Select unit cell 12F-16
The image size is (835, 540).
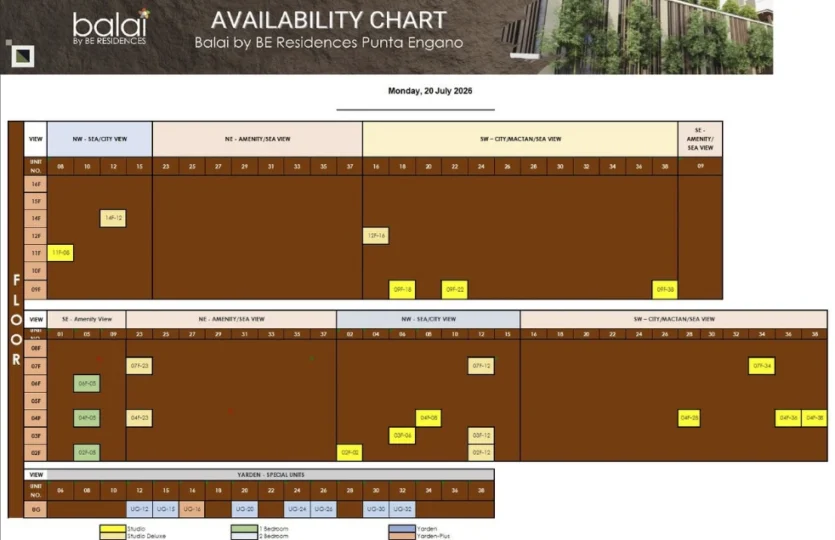[x=375, y=236]
